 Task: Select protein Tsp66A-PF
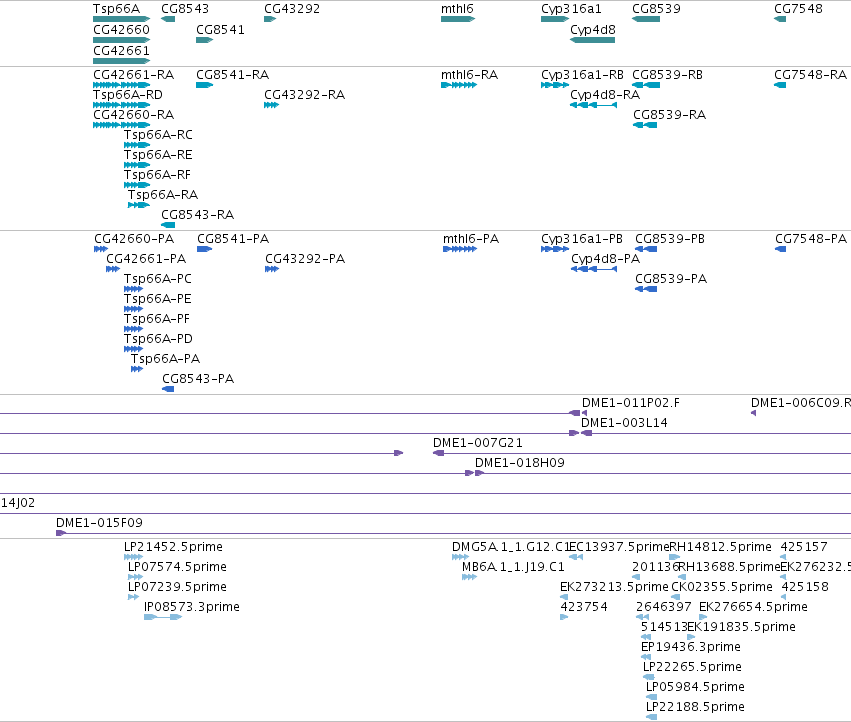pyautogui.click(x=134, y=329)
